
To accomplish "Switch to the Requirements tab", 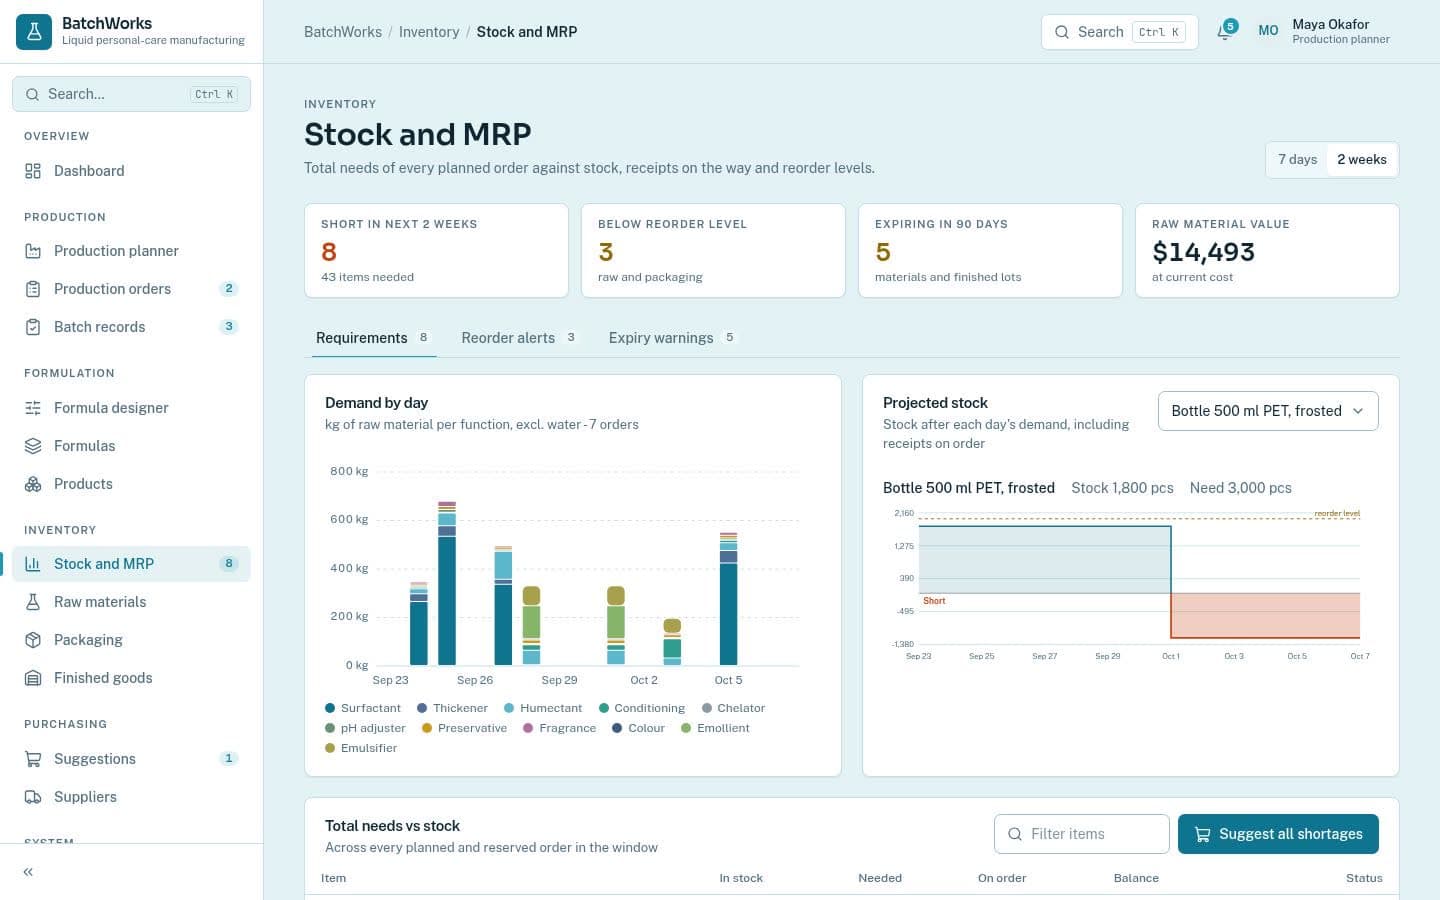I will [x=372, y=338].
